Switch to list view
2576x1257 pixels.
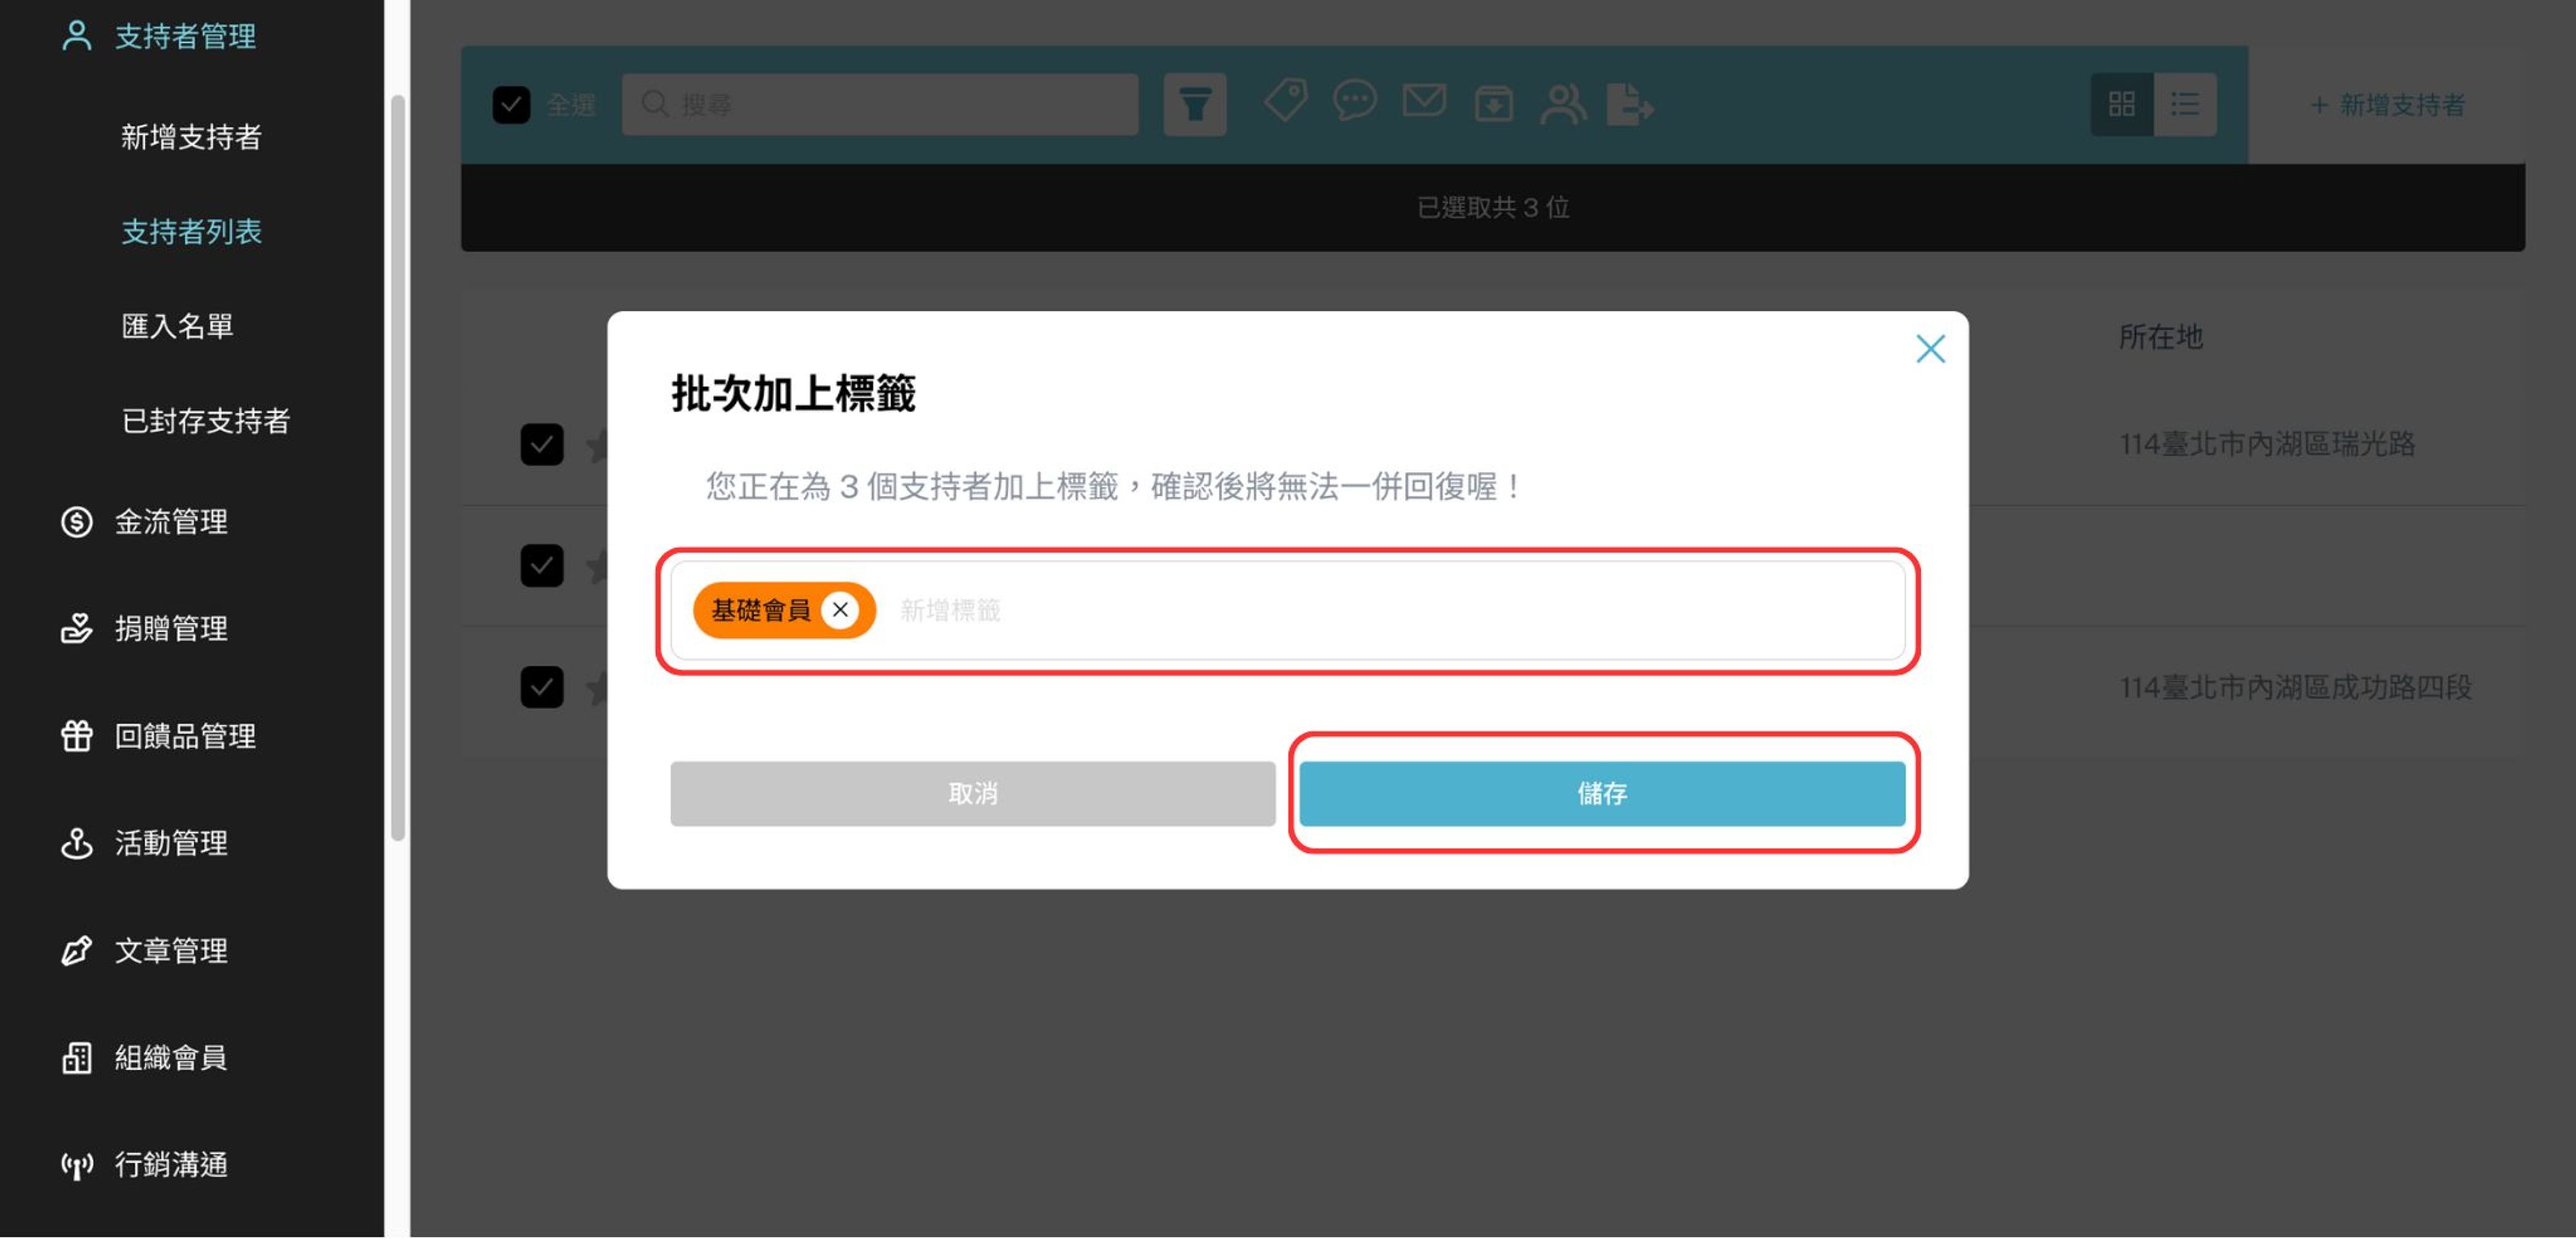[2185, 104]
